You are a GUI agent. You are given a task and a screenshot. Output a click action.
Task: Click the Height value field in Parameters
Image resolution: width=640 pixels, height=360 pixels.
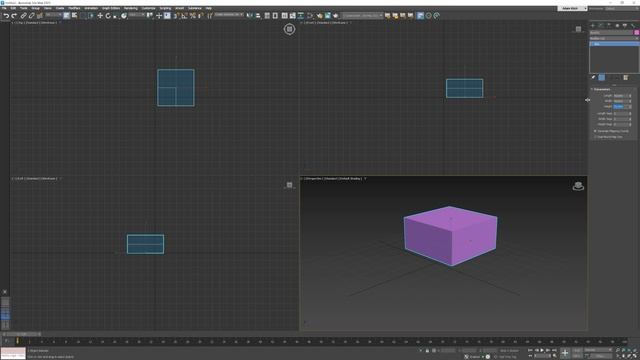pos(620,107)
